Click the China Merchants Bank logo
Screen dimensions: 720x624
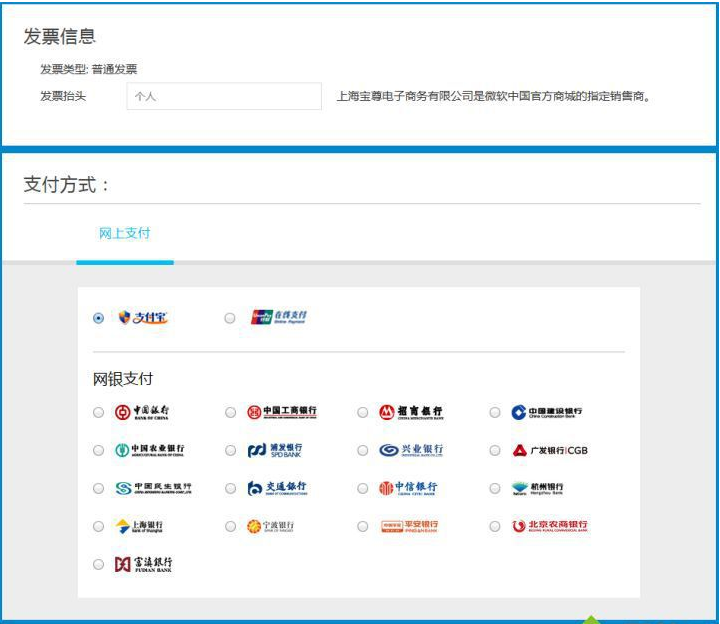[x=410, y=412]
